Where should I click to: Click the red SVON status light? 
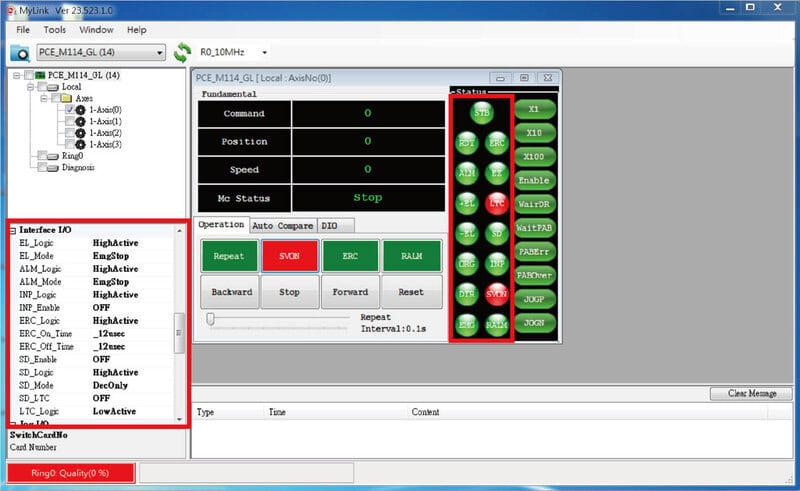click(x=496, y=294)
